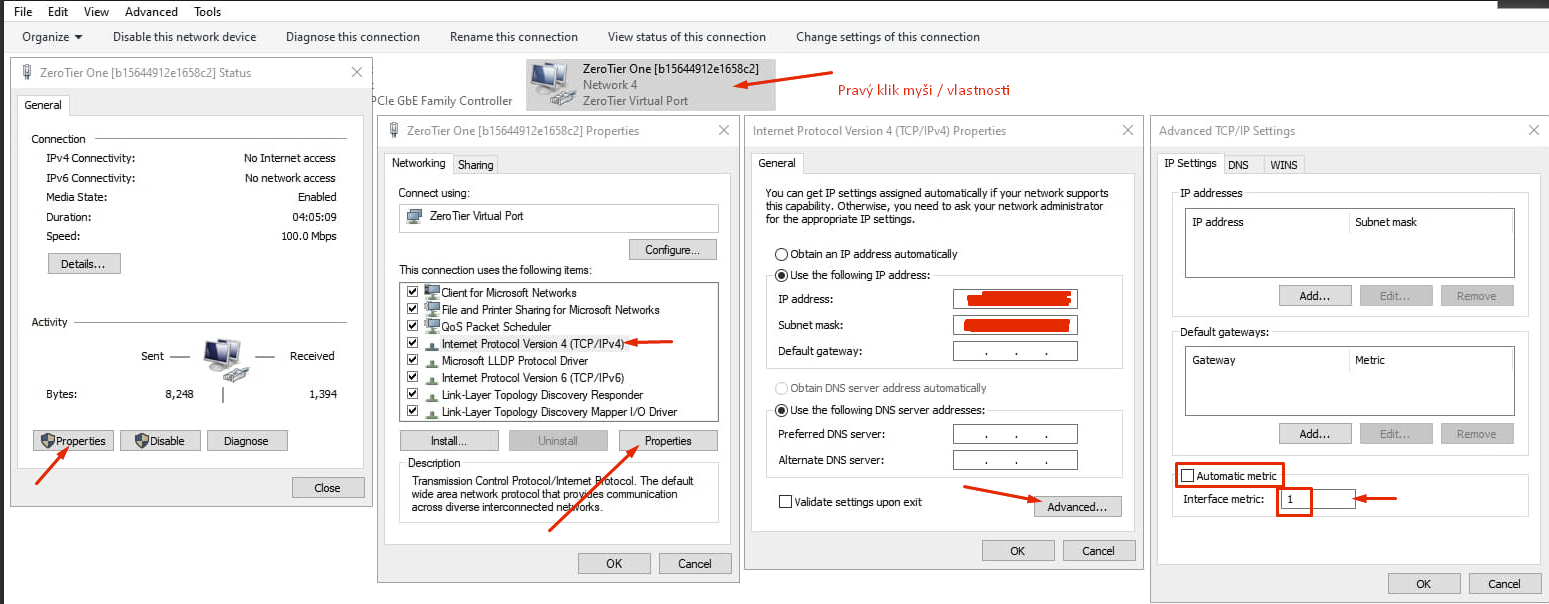The image size is (1549, 604).
Task: Toggle the Client for Microsoft Networks checkbox
Action: (x=412, y=292)
